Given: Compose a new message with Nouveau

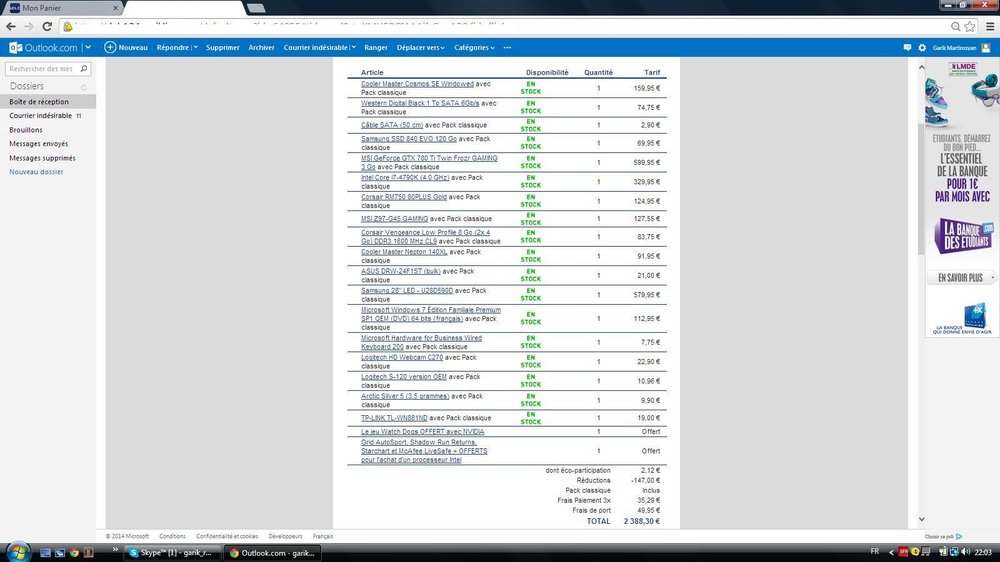Looking at the screenshot, I should pyautogui.click(x=126, y=47).
